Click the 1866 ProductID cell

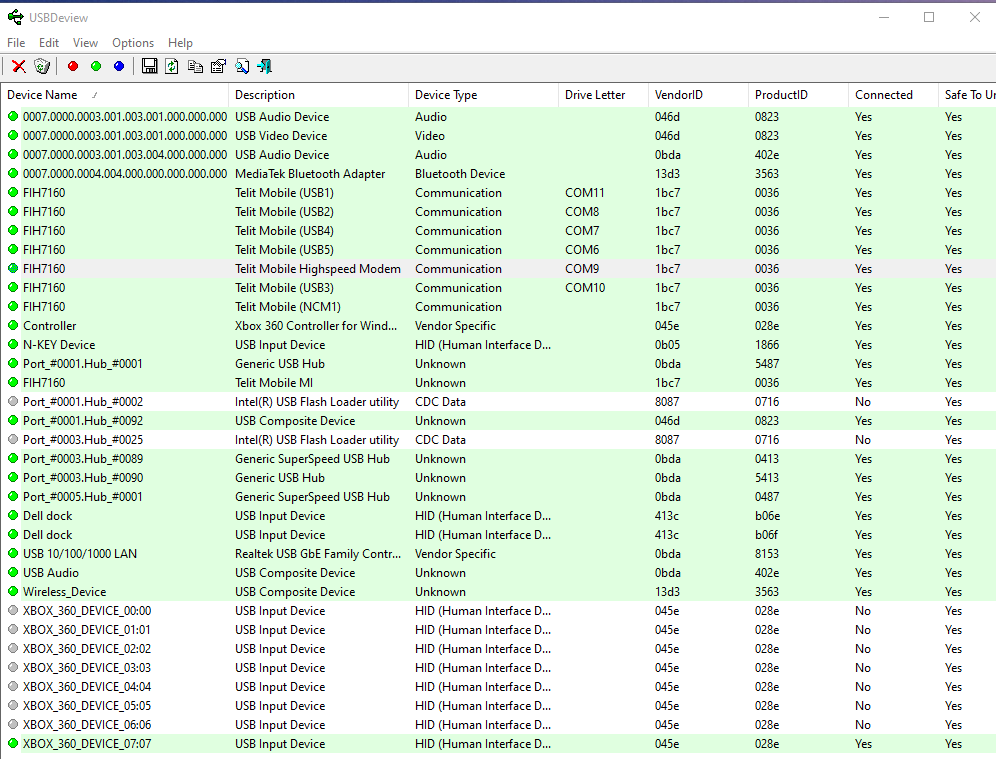click(x=767, y=344)
